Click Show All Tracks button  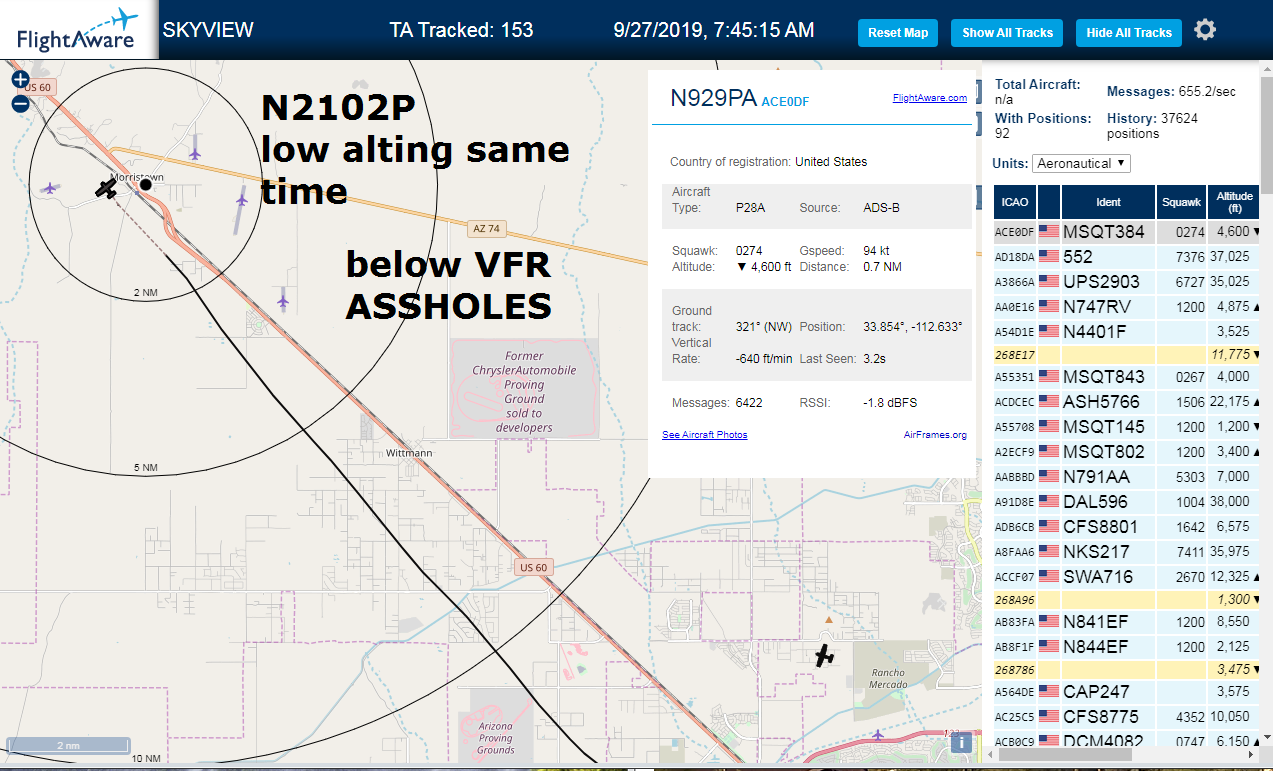point(1007,33)
